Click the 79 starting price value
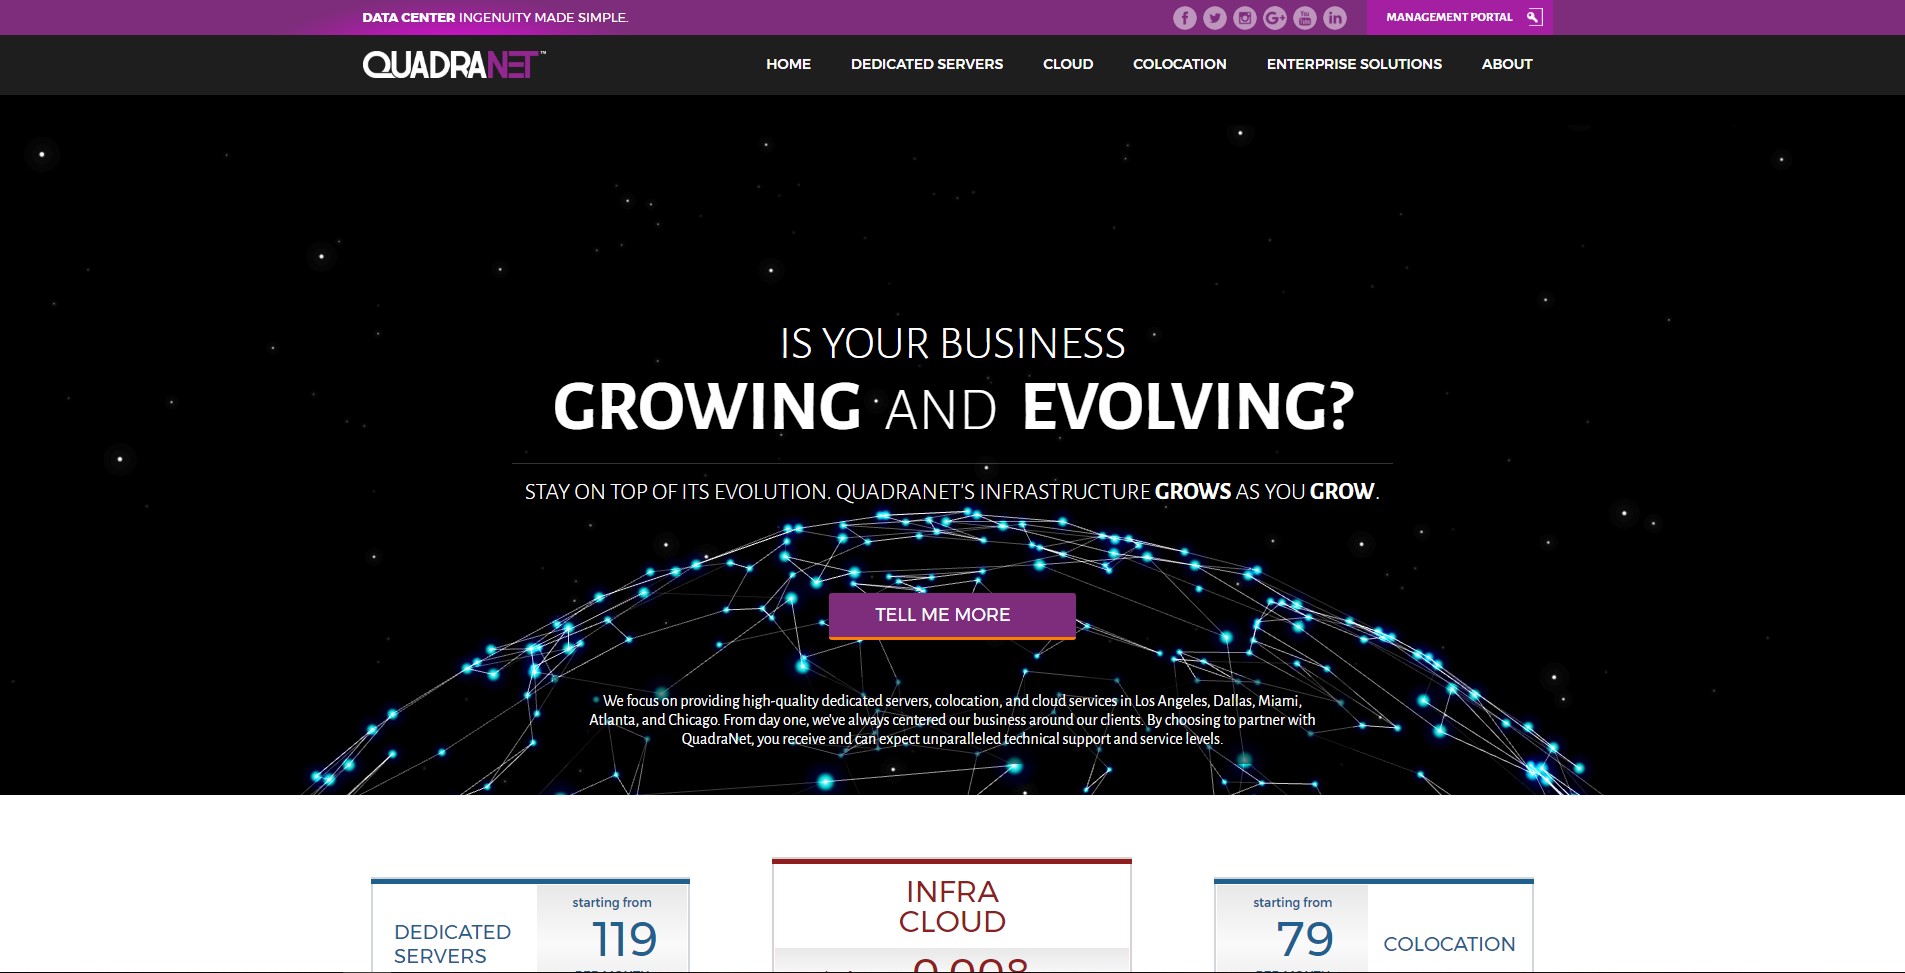This screenshot has height=973, width=1905. coord(1305,939)
